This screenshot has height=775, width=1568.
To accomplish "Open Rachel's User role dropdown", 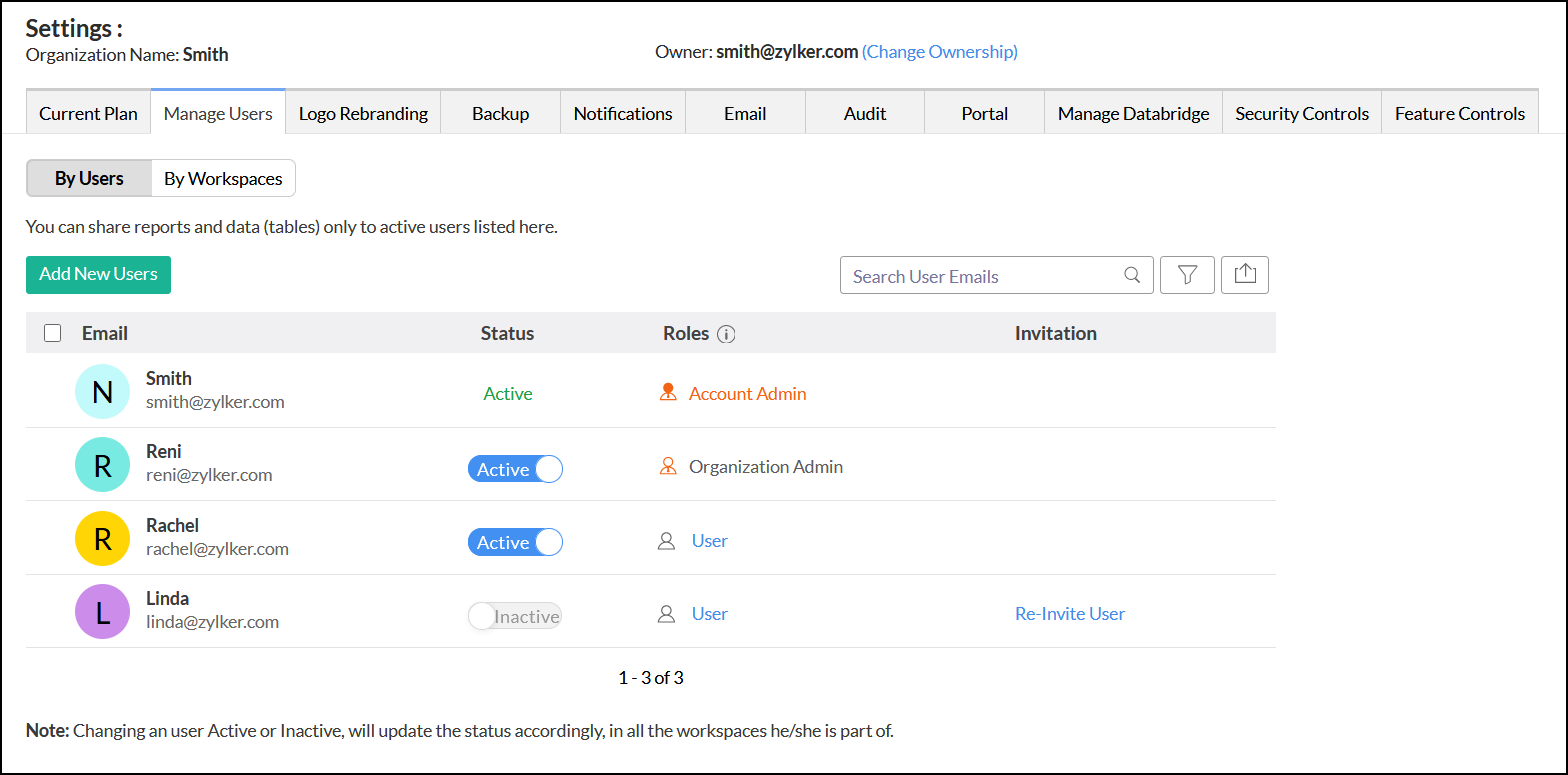I will pyautogui.click(x=709, y=541).
